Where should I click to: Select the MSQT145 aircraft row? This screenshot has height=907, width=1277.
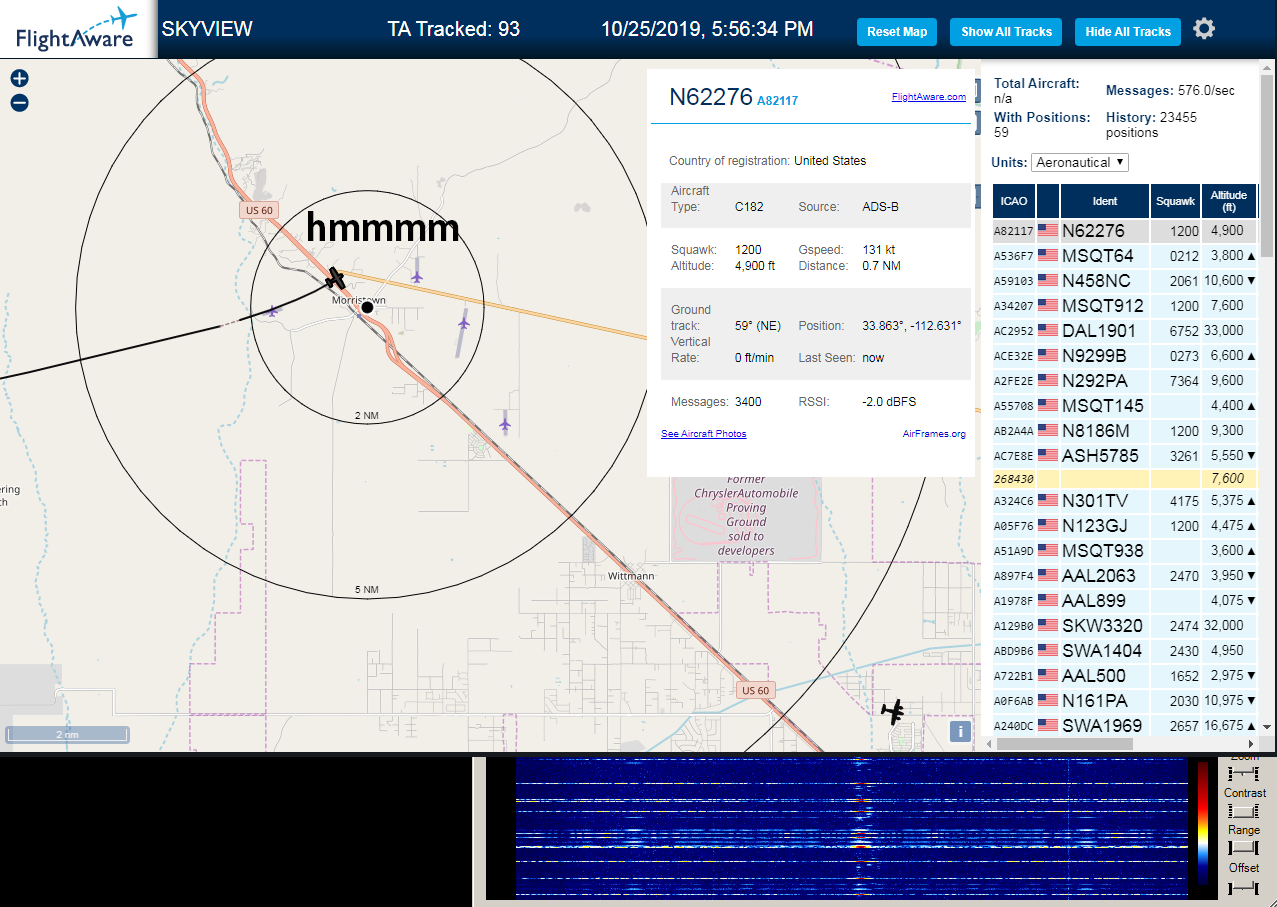[x=1125, y=406]
